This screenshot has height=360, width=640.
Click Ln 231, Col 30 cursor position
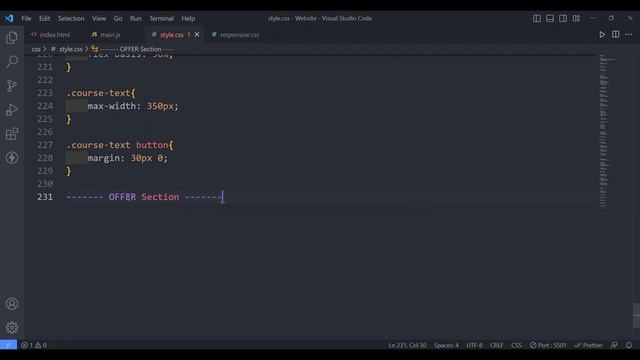click(x=407, y=345)
